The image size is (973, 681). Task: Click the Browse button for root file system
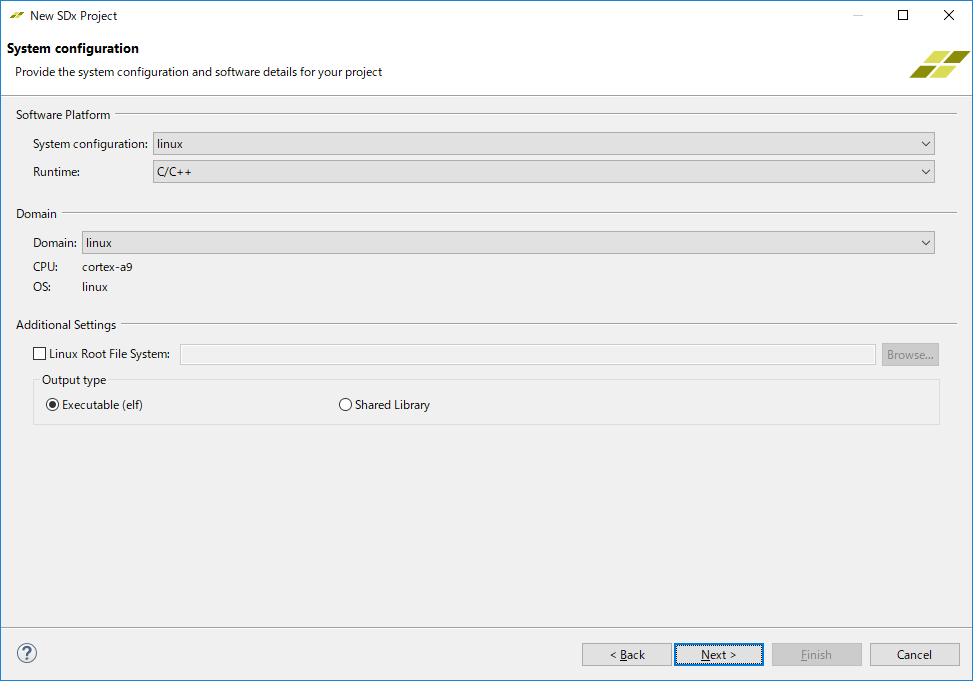910,355
